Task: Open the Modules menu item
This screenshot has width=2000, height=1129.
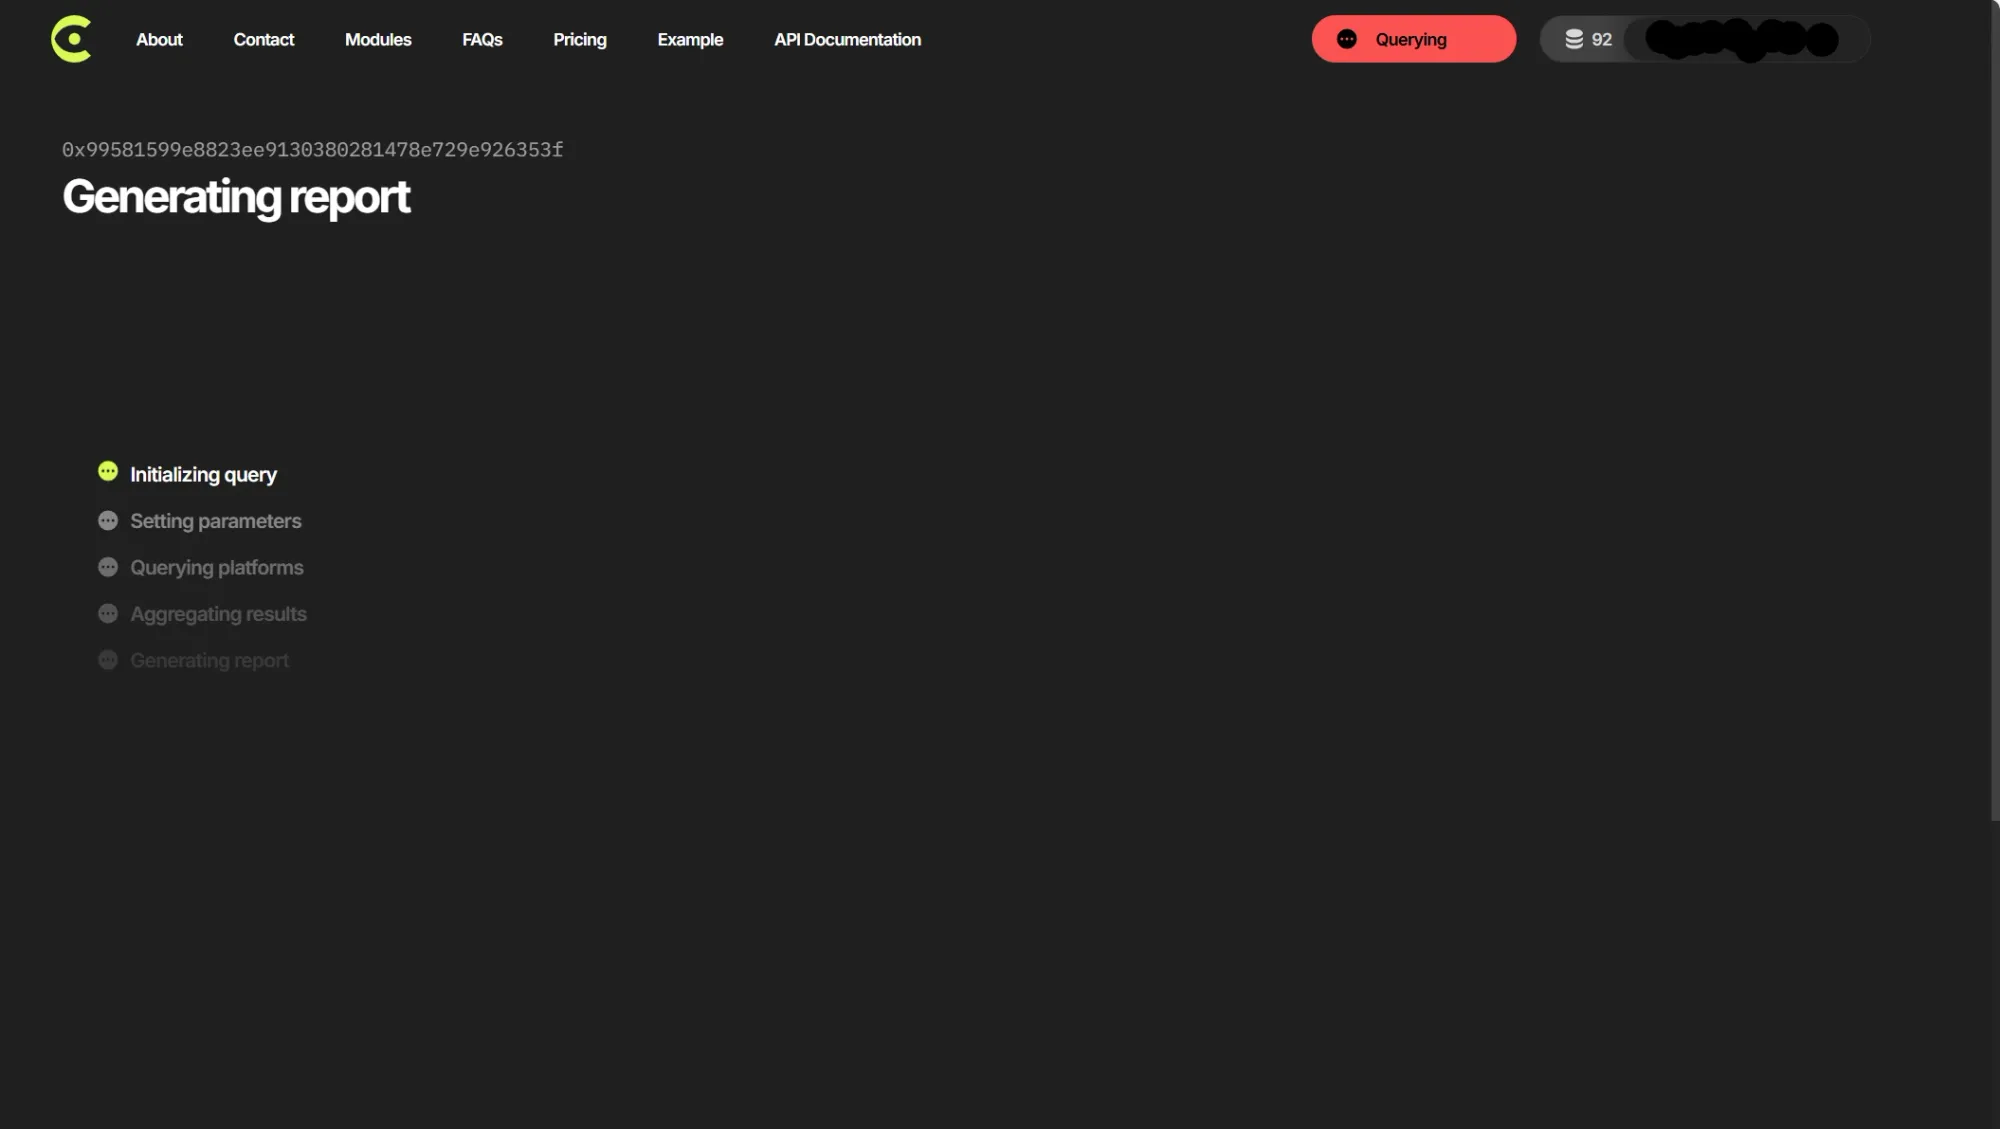Action: [376, 38]
